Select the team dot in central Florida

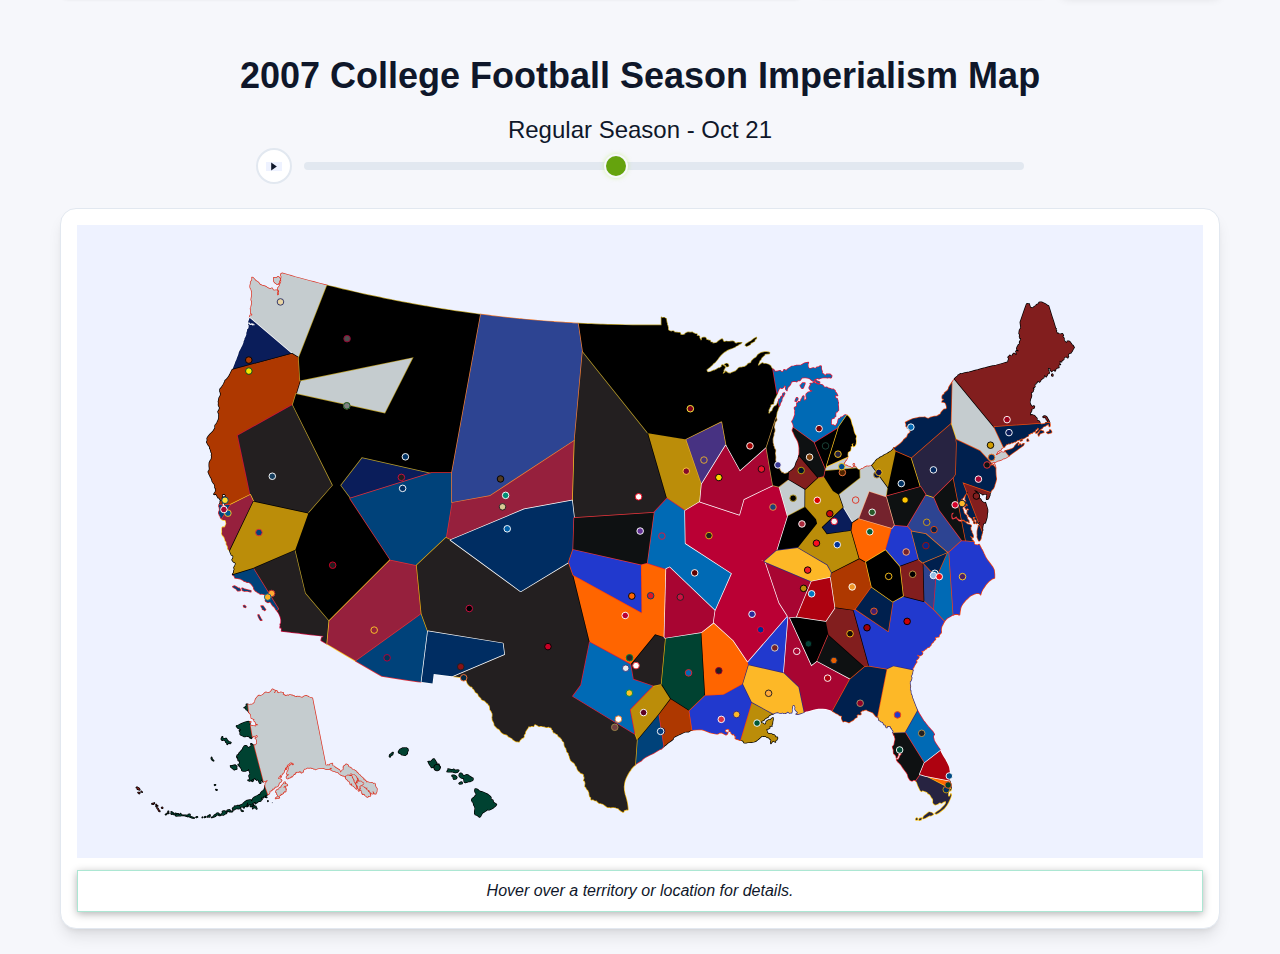coord(921,733)
